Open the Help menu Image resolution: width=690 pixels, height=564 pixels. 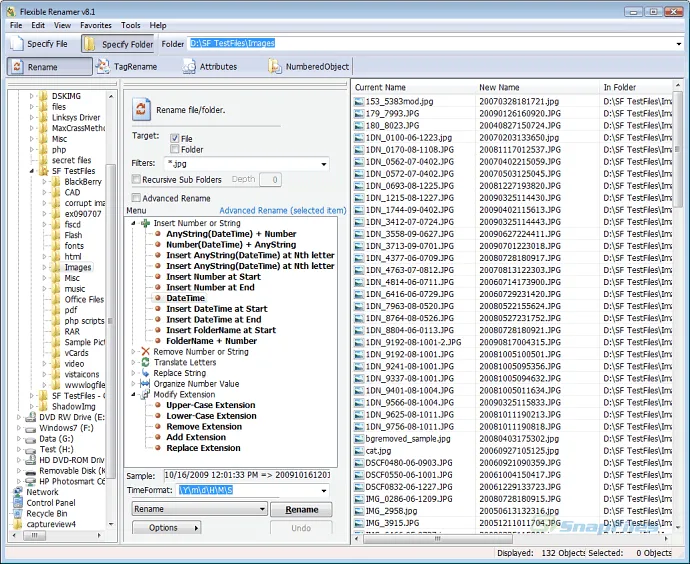point(158,26)
